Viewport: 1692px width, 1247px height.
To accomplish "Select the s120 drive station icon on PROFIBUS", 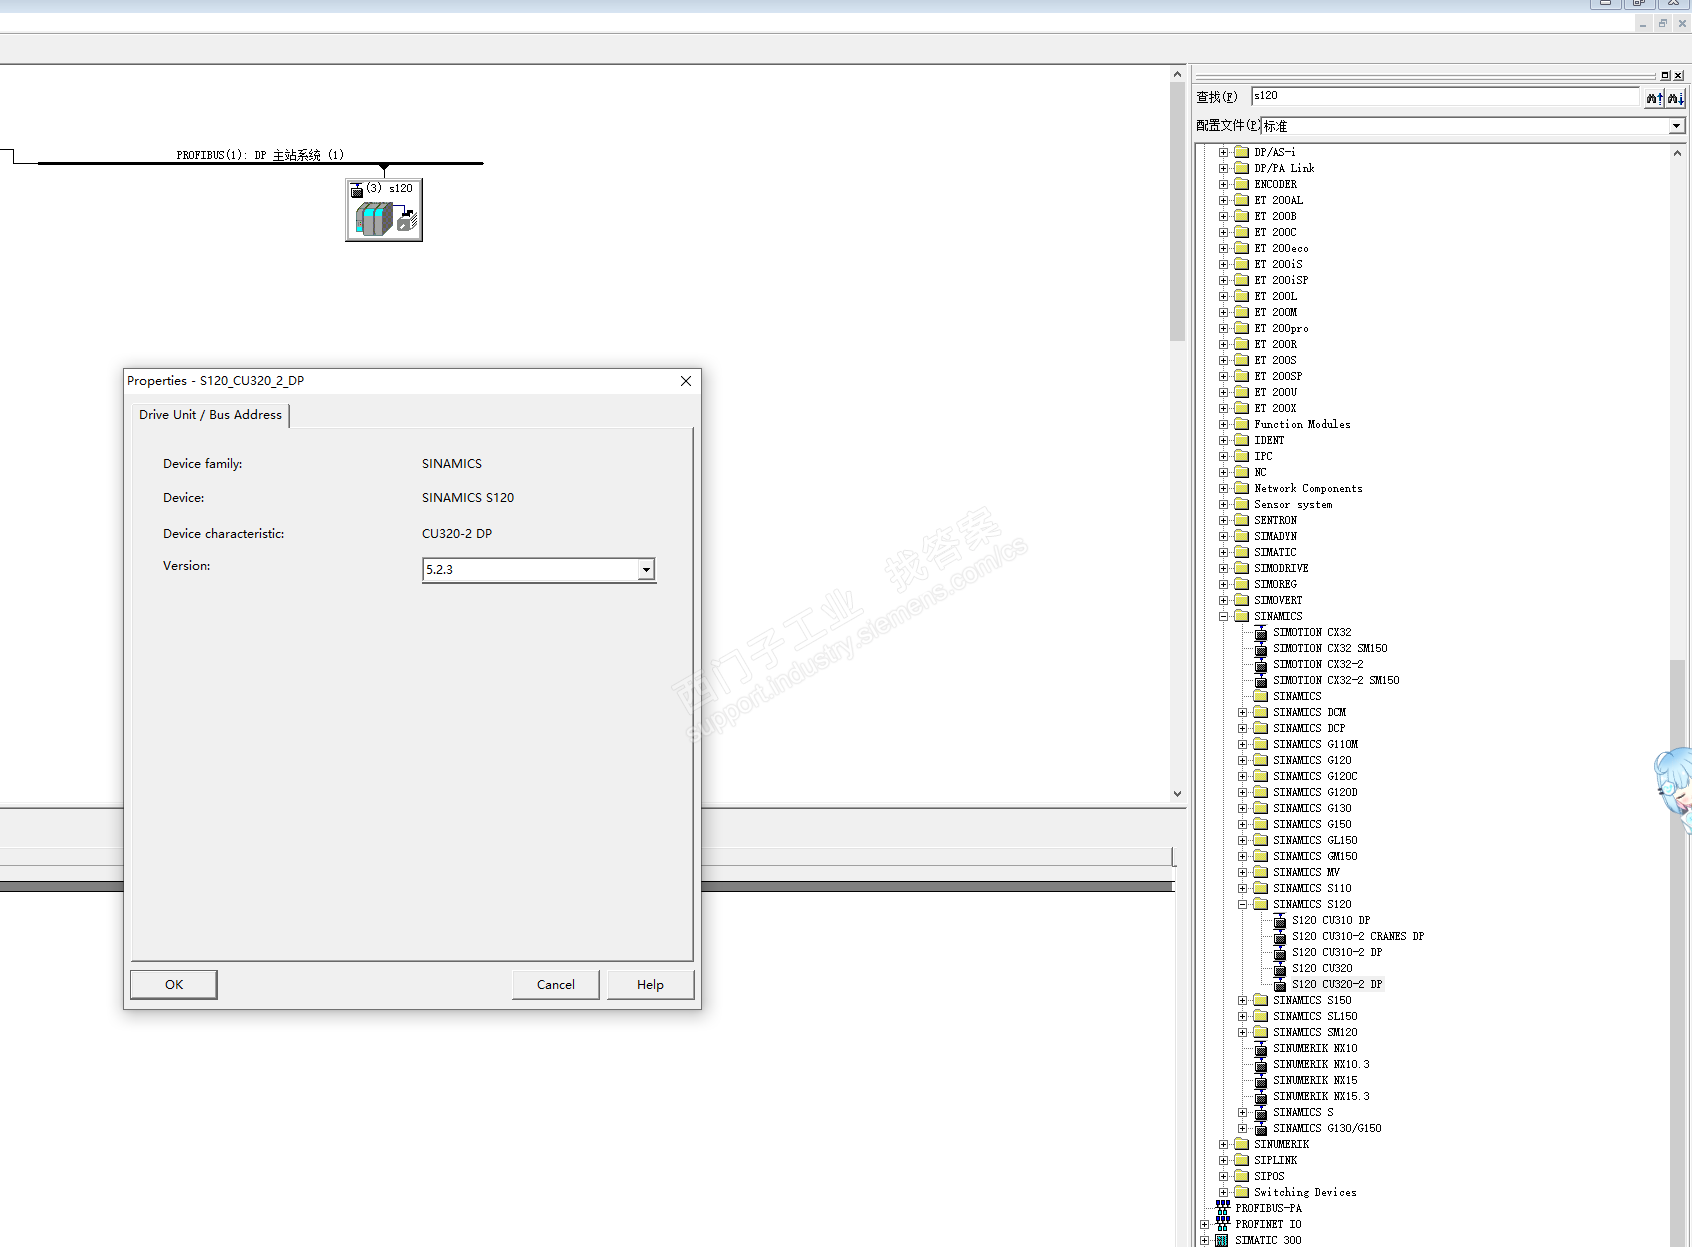I will pos(384,210).
